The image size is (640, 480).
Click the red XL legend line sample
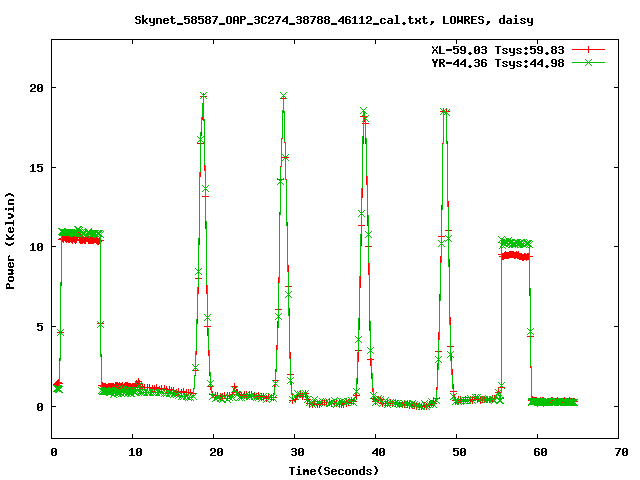click(x=588, y=50)
